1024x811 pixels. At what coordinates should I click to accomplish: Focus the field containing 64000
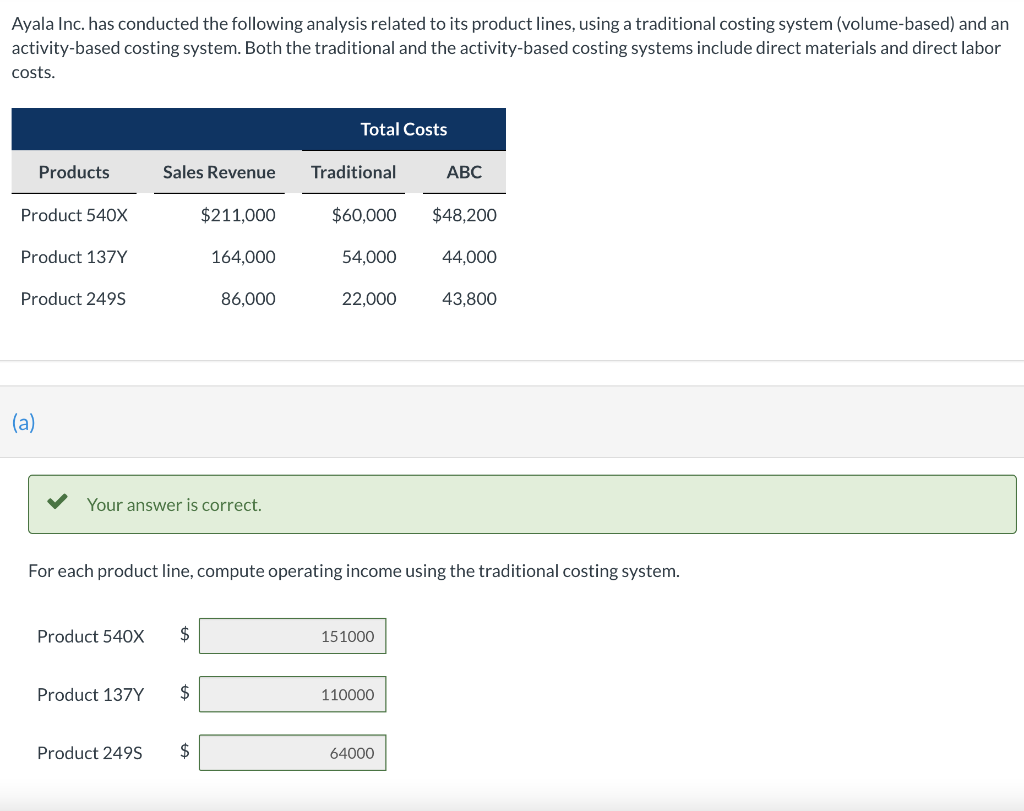click(x=292, y=753)
